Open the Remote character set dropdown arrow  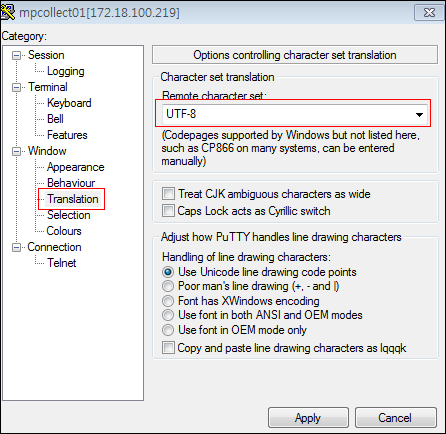419,115
